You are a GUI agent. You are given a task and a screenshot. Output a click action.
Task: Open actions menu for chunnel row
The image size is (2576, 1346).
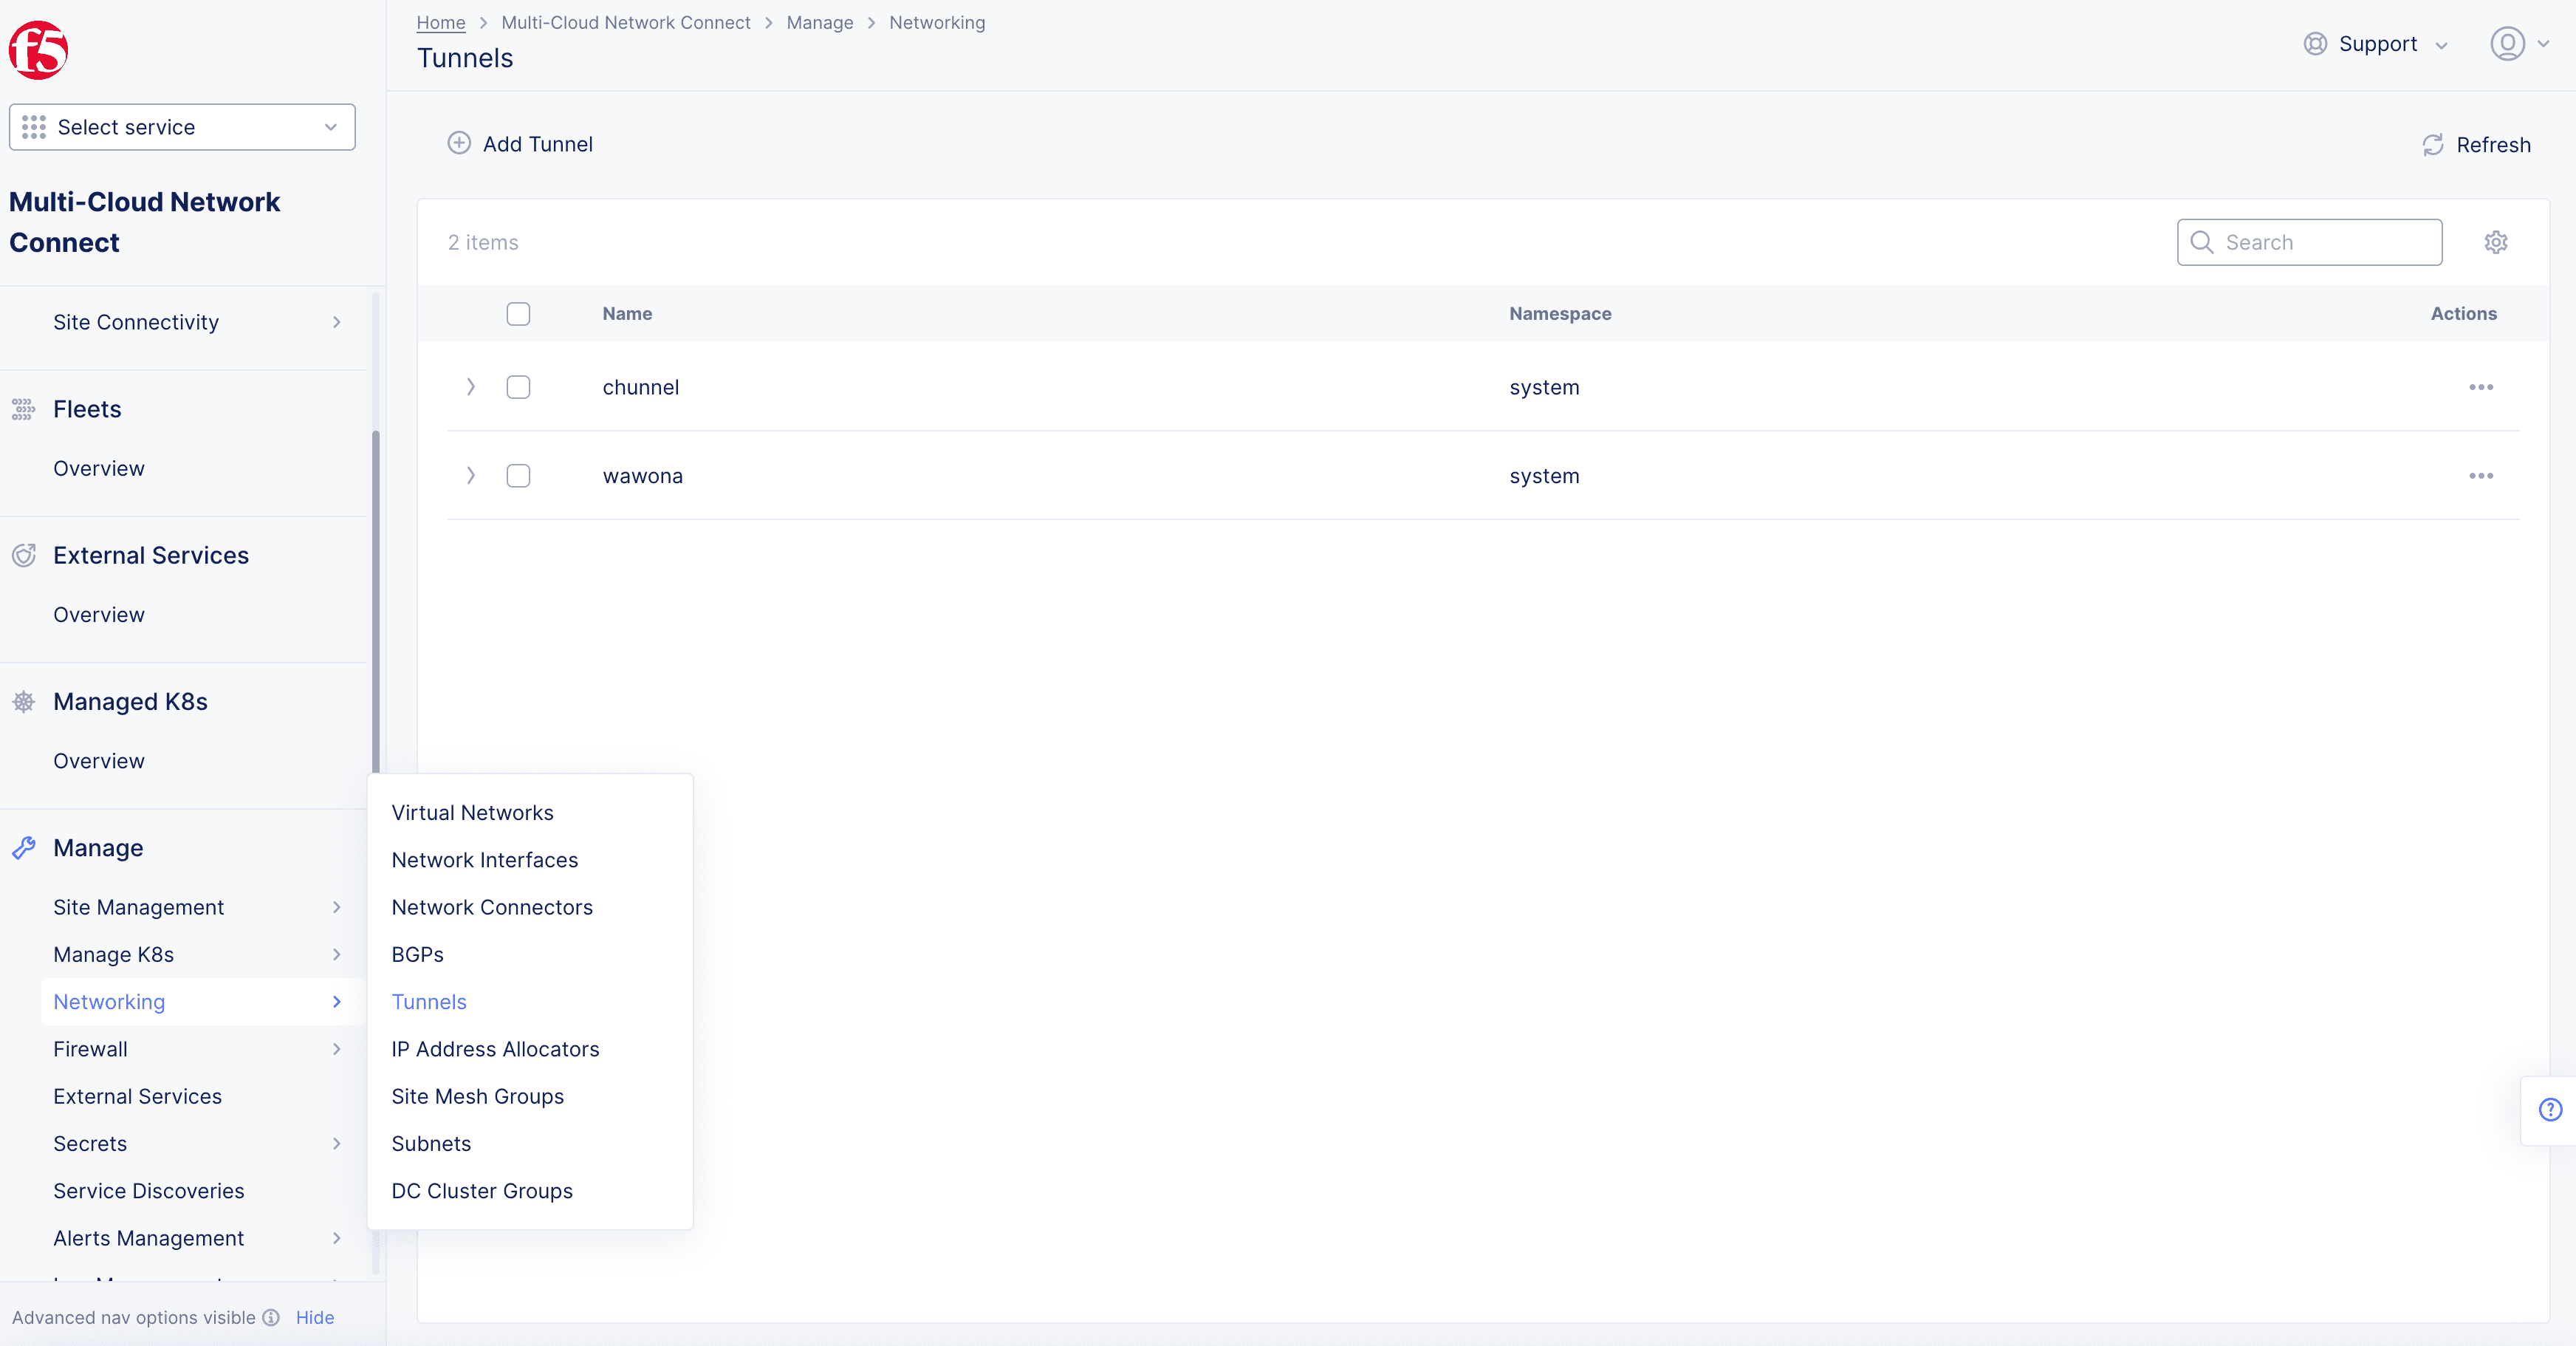2481,387
